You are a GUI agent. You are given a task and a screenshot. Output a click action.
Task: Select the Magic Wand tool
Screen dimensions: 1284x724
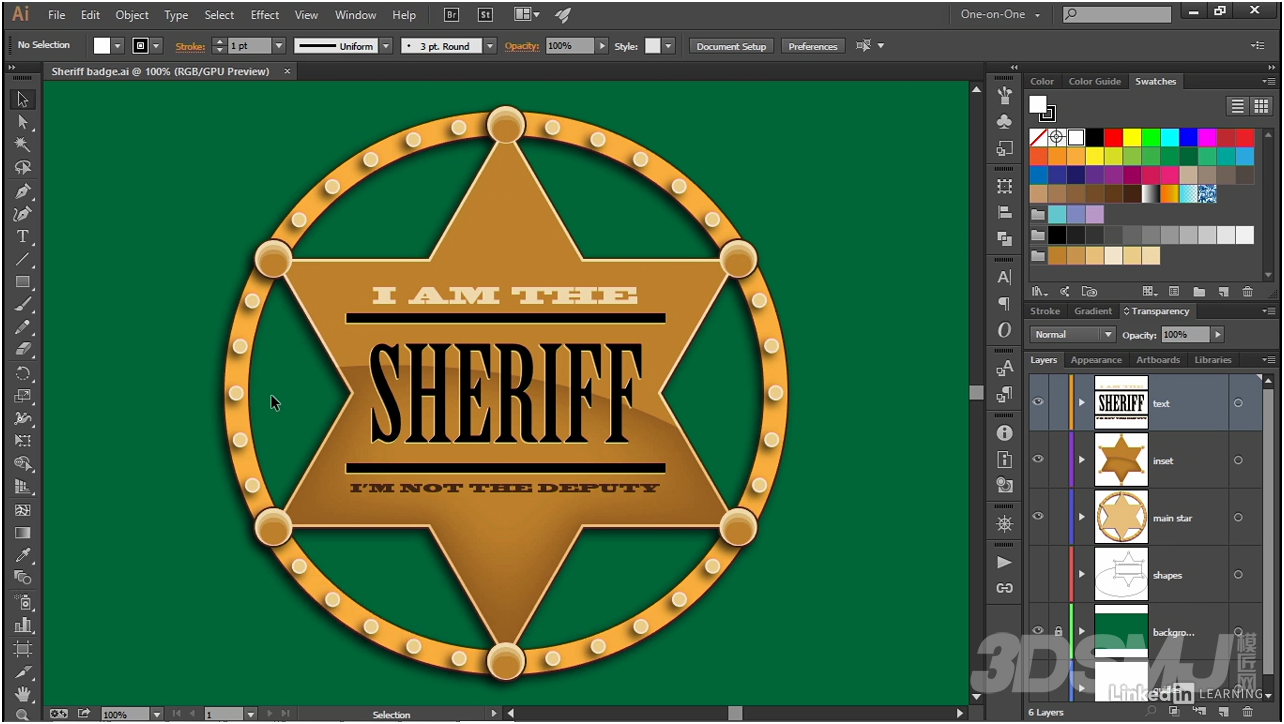pyautogui.click(x=22, y=145)
